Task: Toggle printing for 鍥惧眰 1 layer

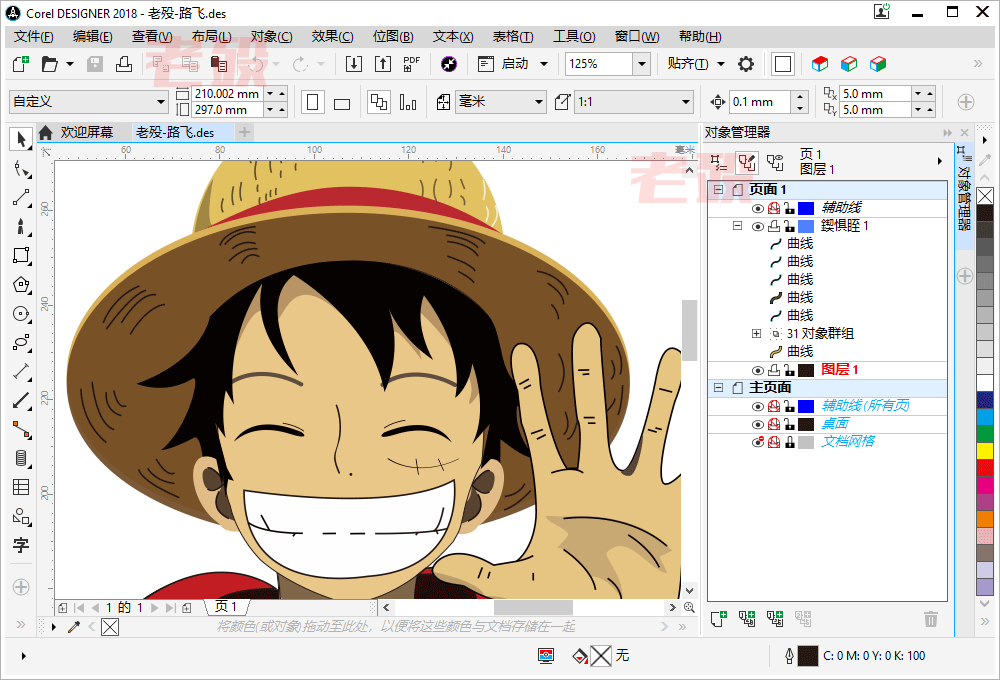Action: point(774,226)
